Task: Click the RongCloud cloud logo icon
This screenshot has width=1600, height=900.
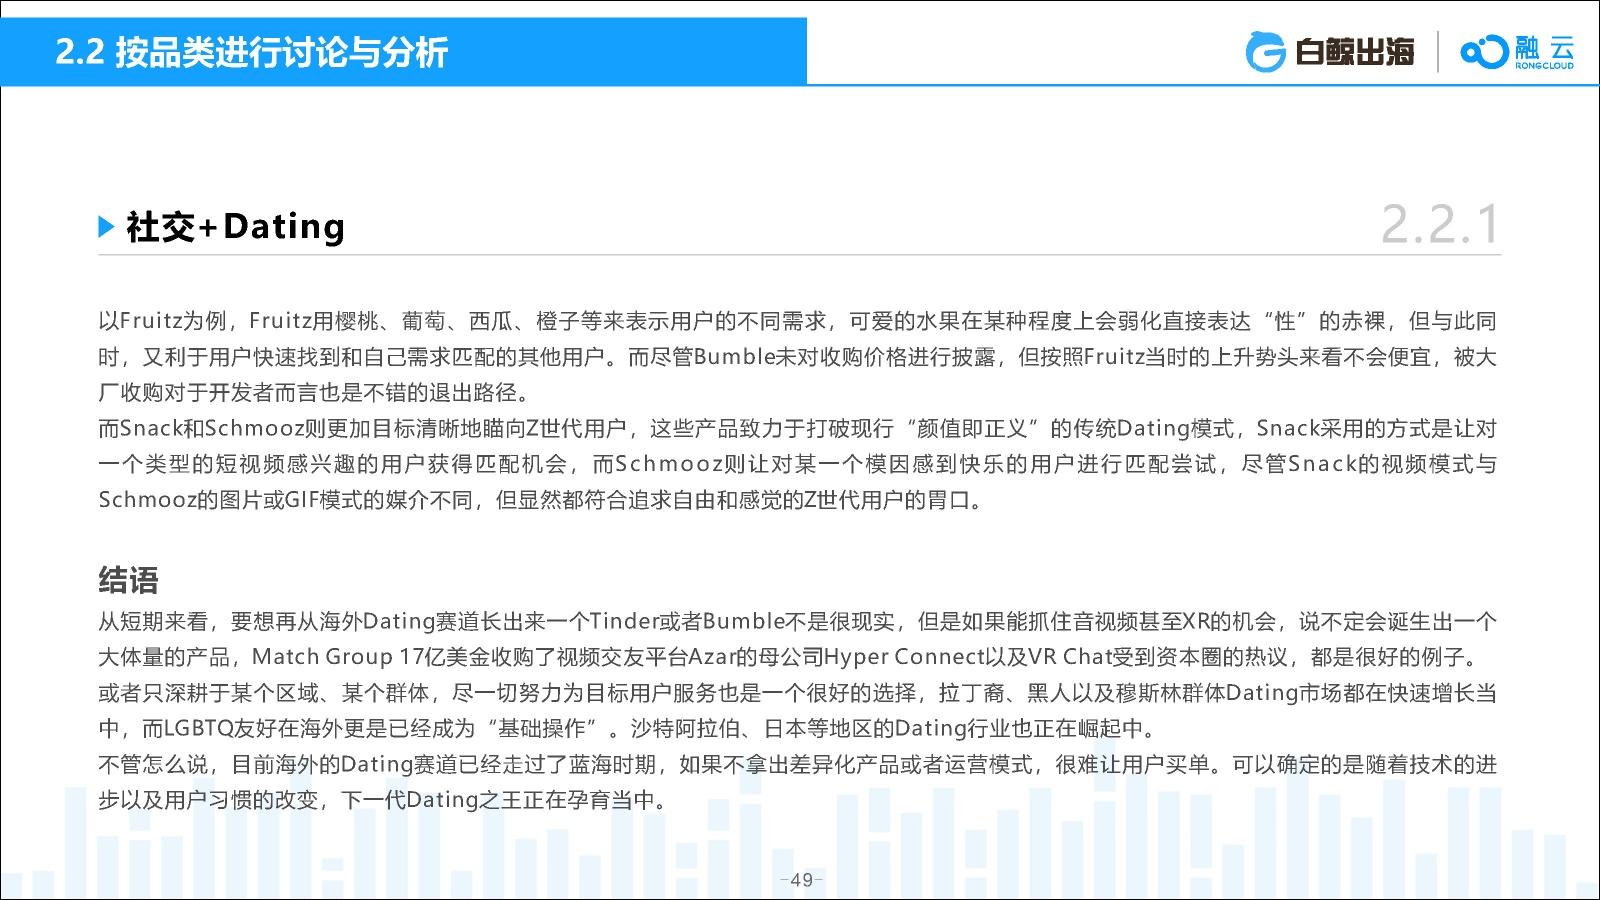Action: tap(1484, 52)
